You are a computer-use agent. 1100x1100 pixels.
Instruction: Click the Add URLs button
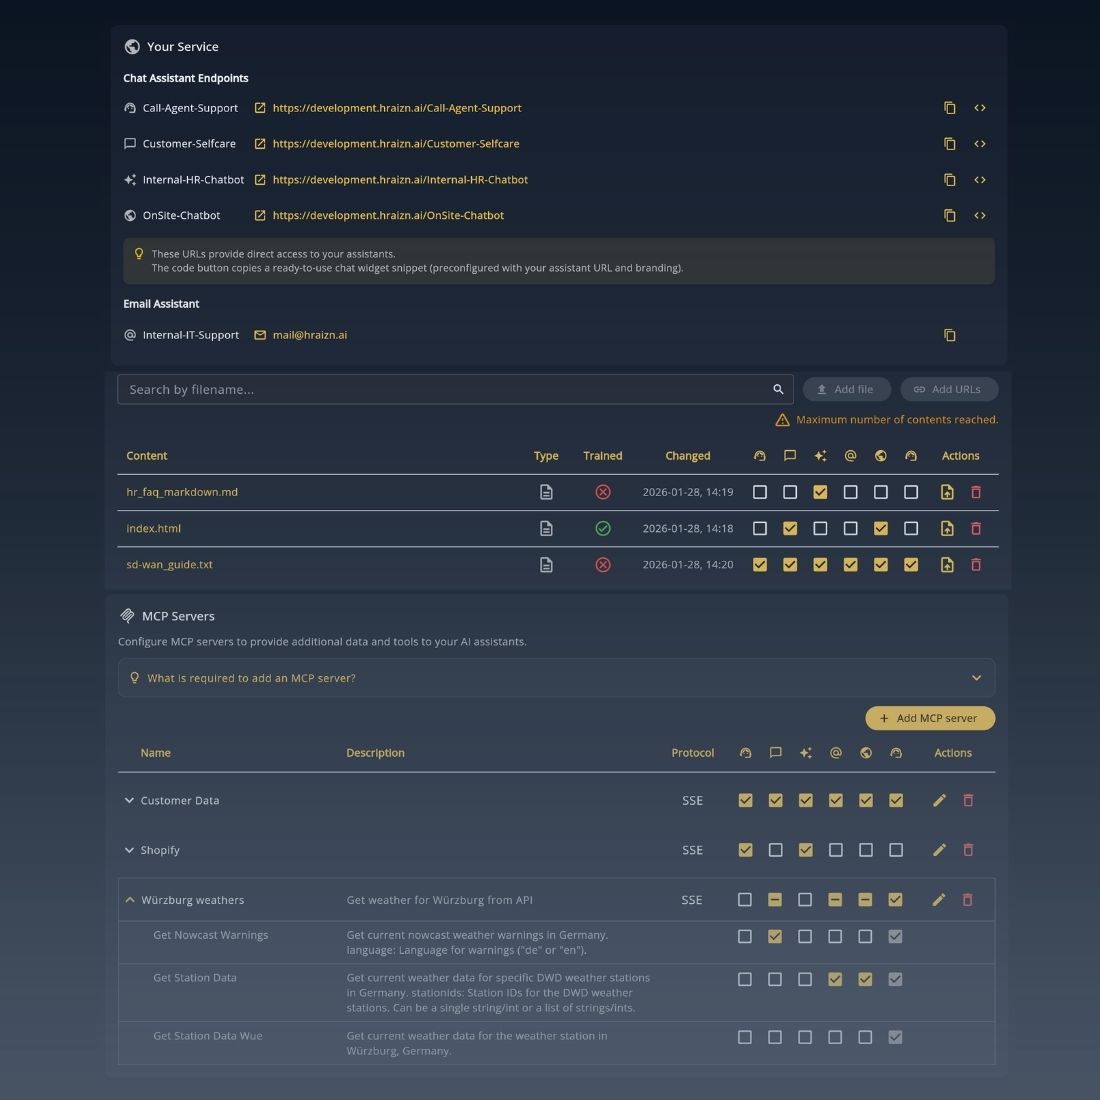coord(948,390)
